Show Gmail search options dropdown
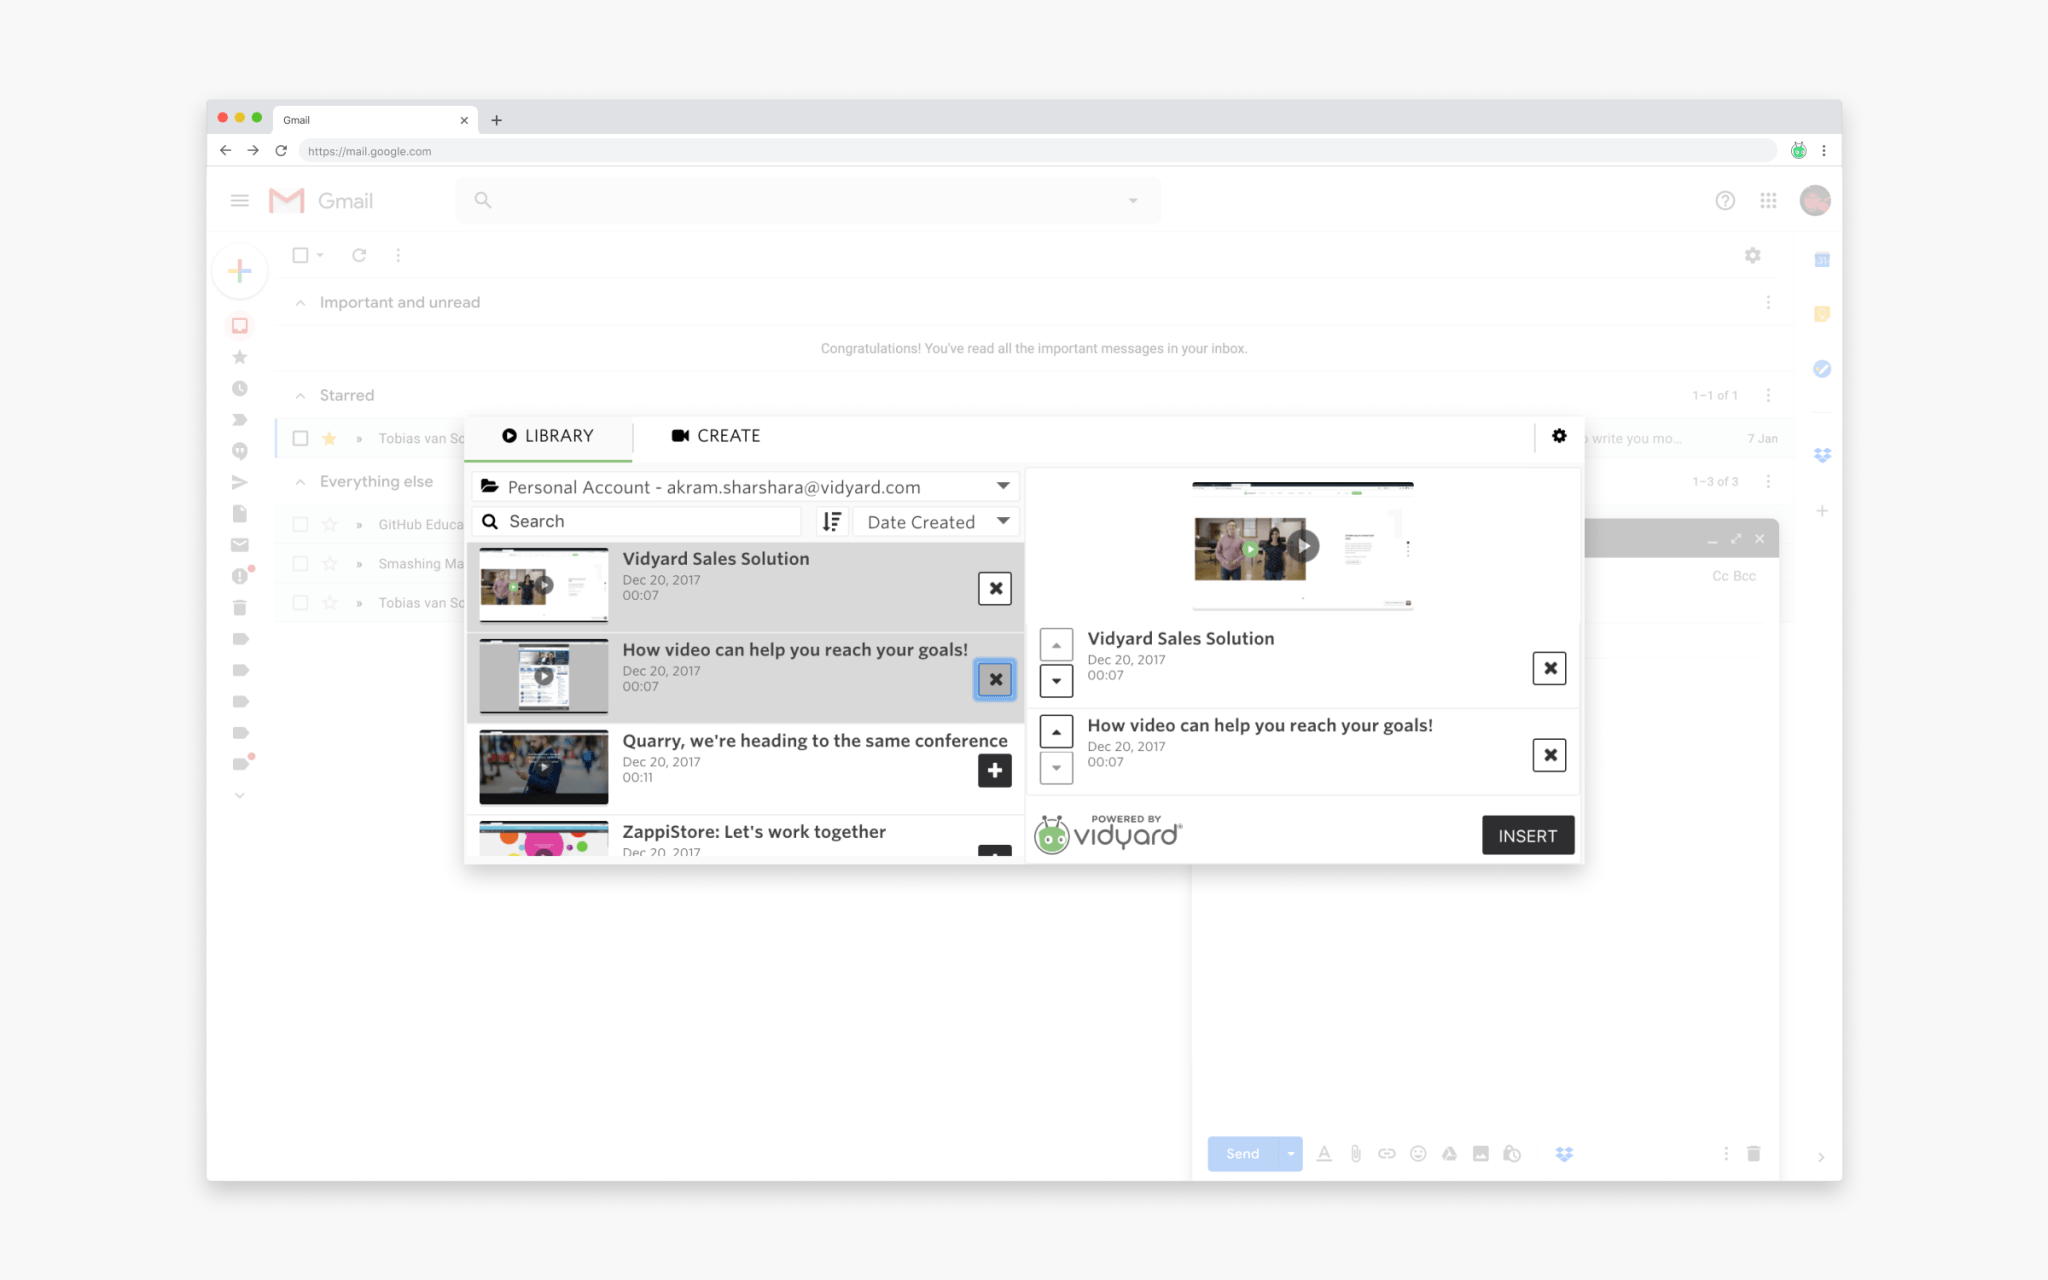Viewport: 2048px width, 1280px height. click(x=1133, y=201)
